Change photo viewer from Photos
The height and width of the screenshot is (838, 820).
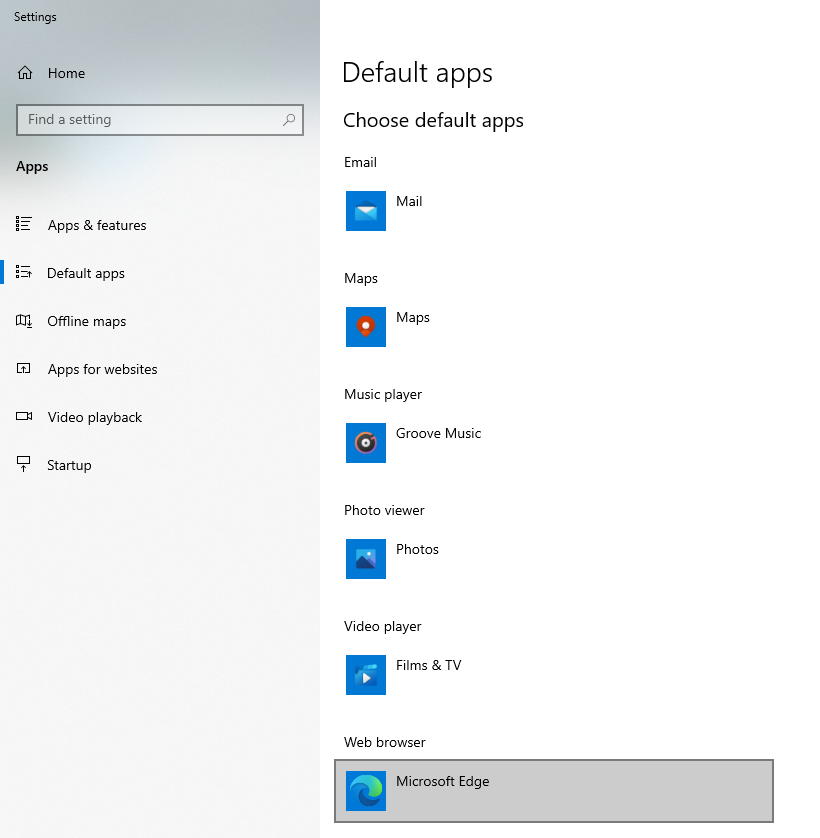pyautogui.click(x=417, y=549)
